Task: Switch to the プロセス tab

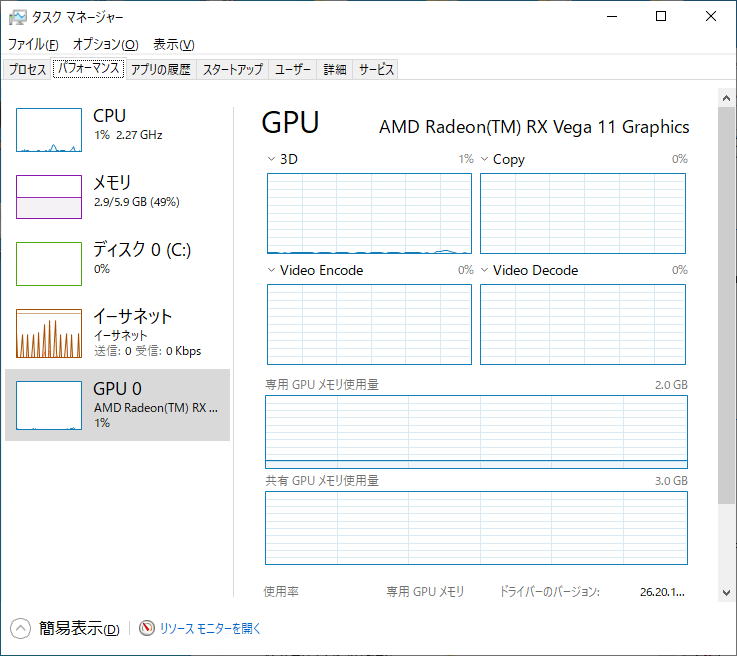Action: point(27,70)
